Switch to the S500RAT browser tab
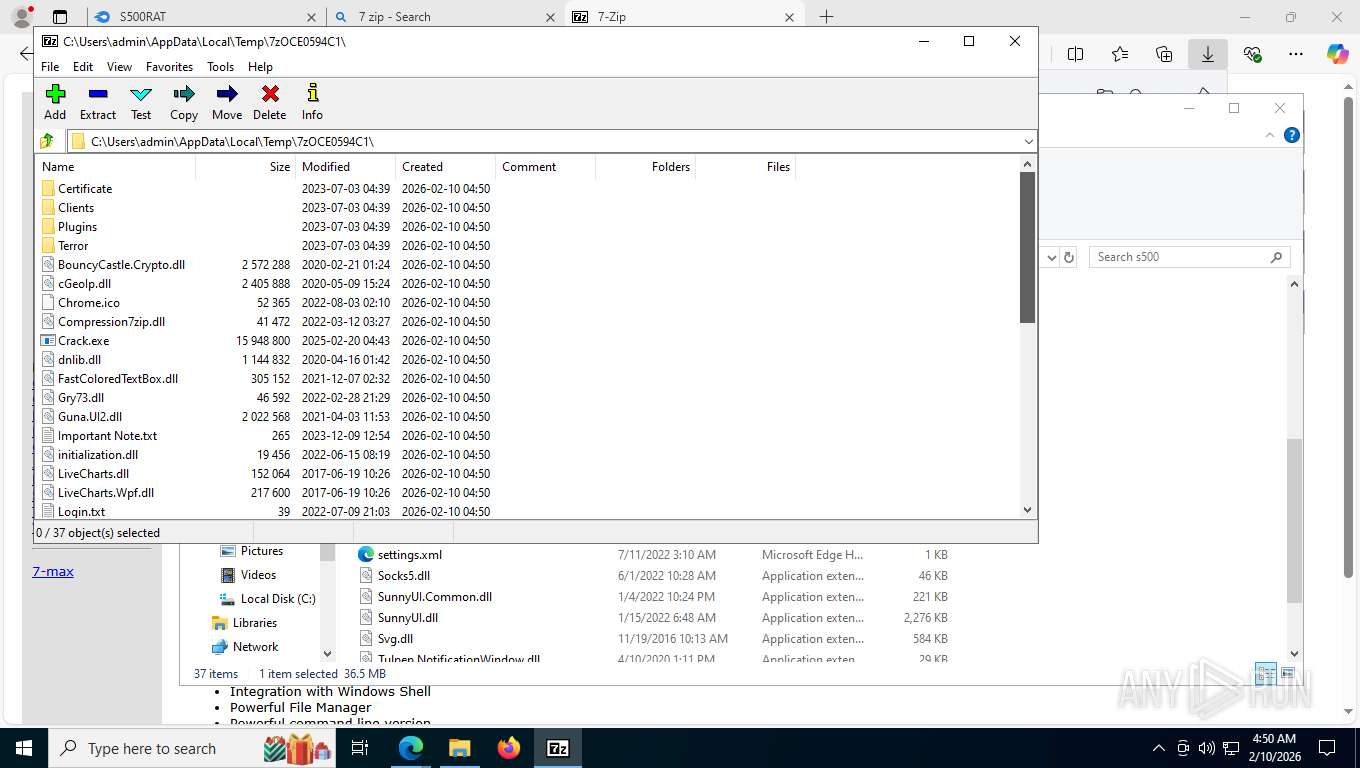This screenshot has width=1360, height=768. point(207,17)
